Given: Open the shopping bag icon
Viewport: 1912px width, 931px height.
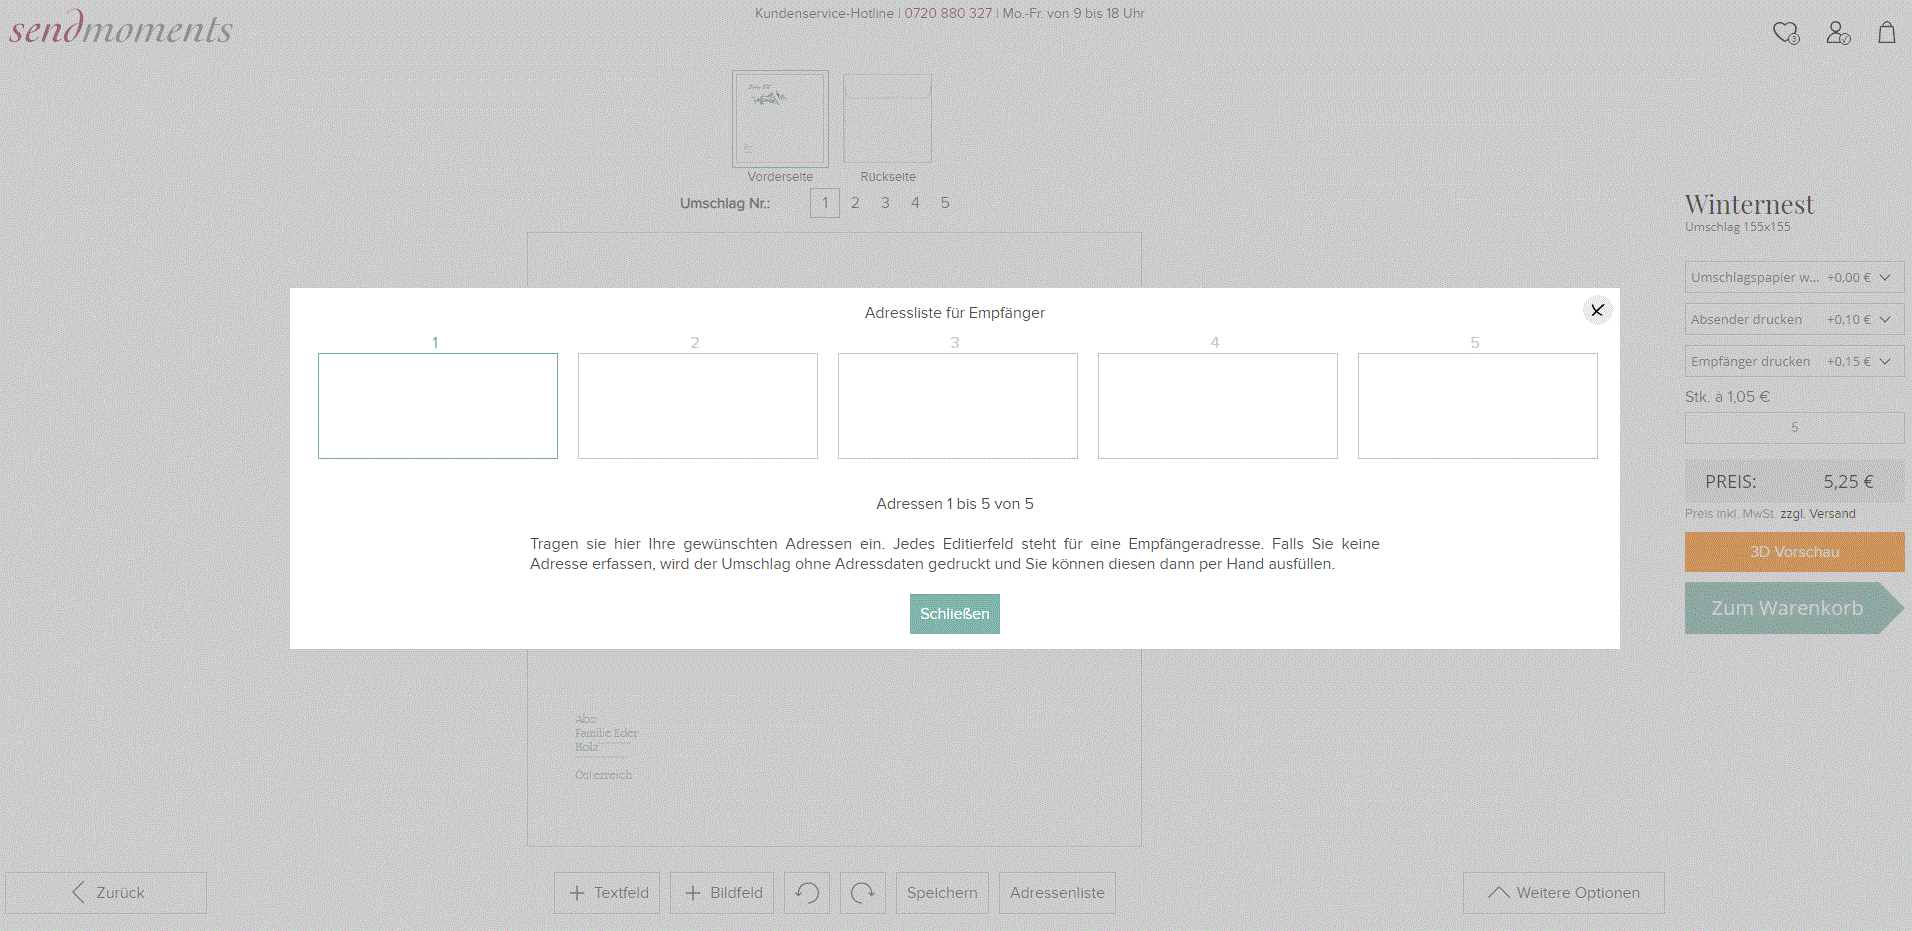Looking at the screenshot, I should pos(1886,33).
